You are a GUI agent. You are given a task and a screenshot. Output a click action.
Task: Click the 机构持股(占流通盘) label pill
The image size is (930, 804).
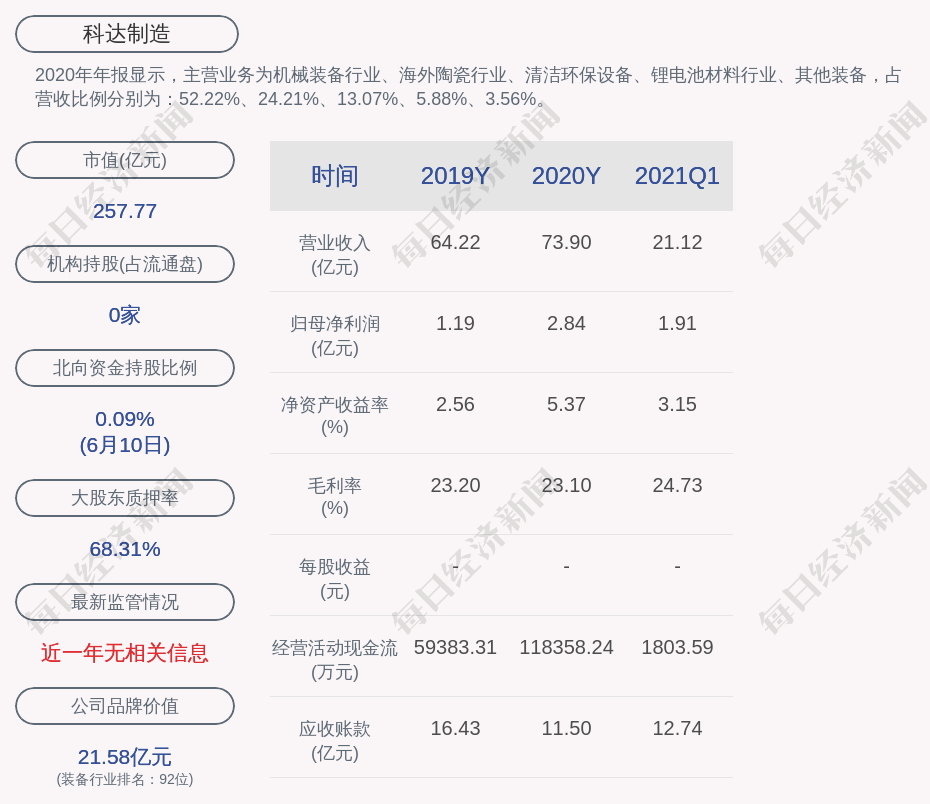(x=125, y=264)
